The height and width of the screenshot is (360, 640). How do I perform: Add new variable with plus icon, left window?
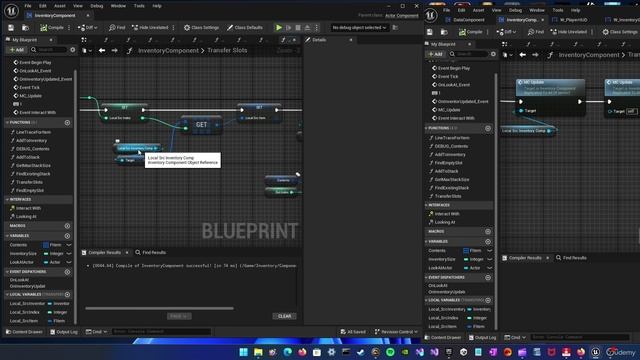[67, 236]
